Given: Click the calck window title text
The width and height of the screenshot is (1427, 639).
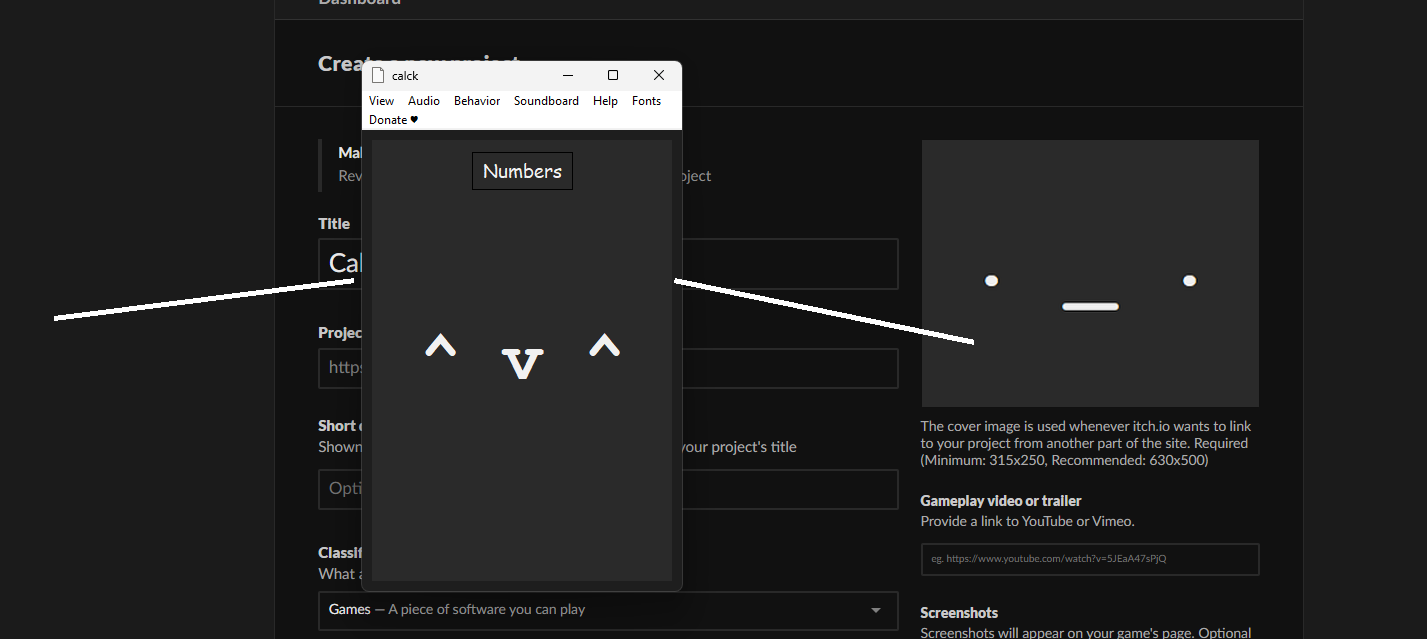Looking at the screenshot, I should tap(405, 76).
